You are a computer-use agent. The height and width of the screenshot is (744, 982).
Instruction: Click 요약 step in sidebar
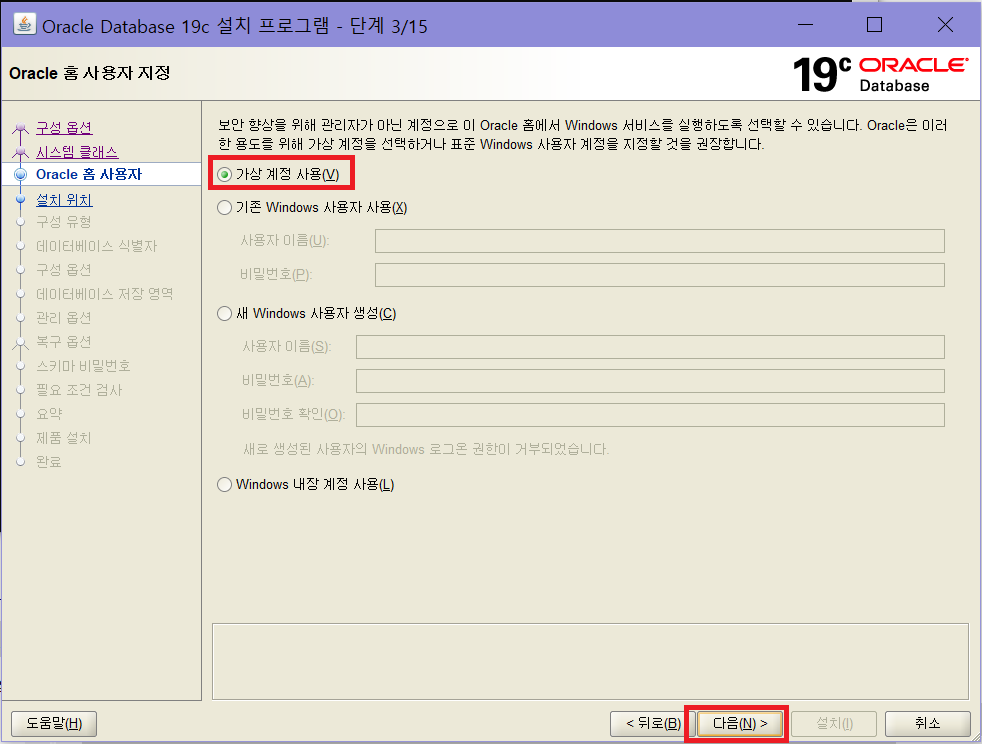coord(49,414)
